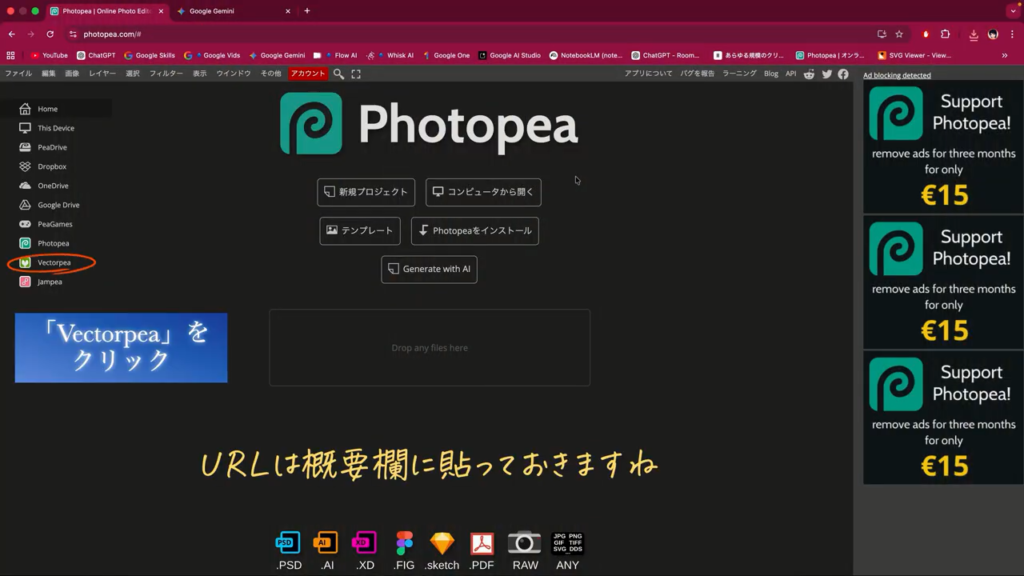Open Photopea's Twitter page icon

827,74
